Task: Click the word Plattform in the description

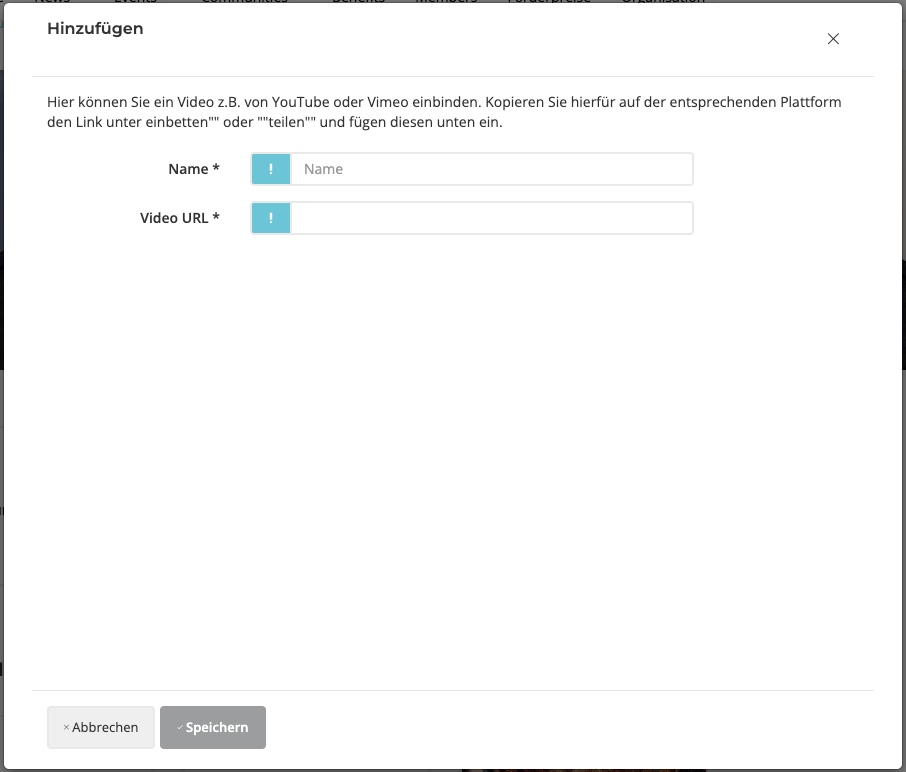Action: coord(810,103)
